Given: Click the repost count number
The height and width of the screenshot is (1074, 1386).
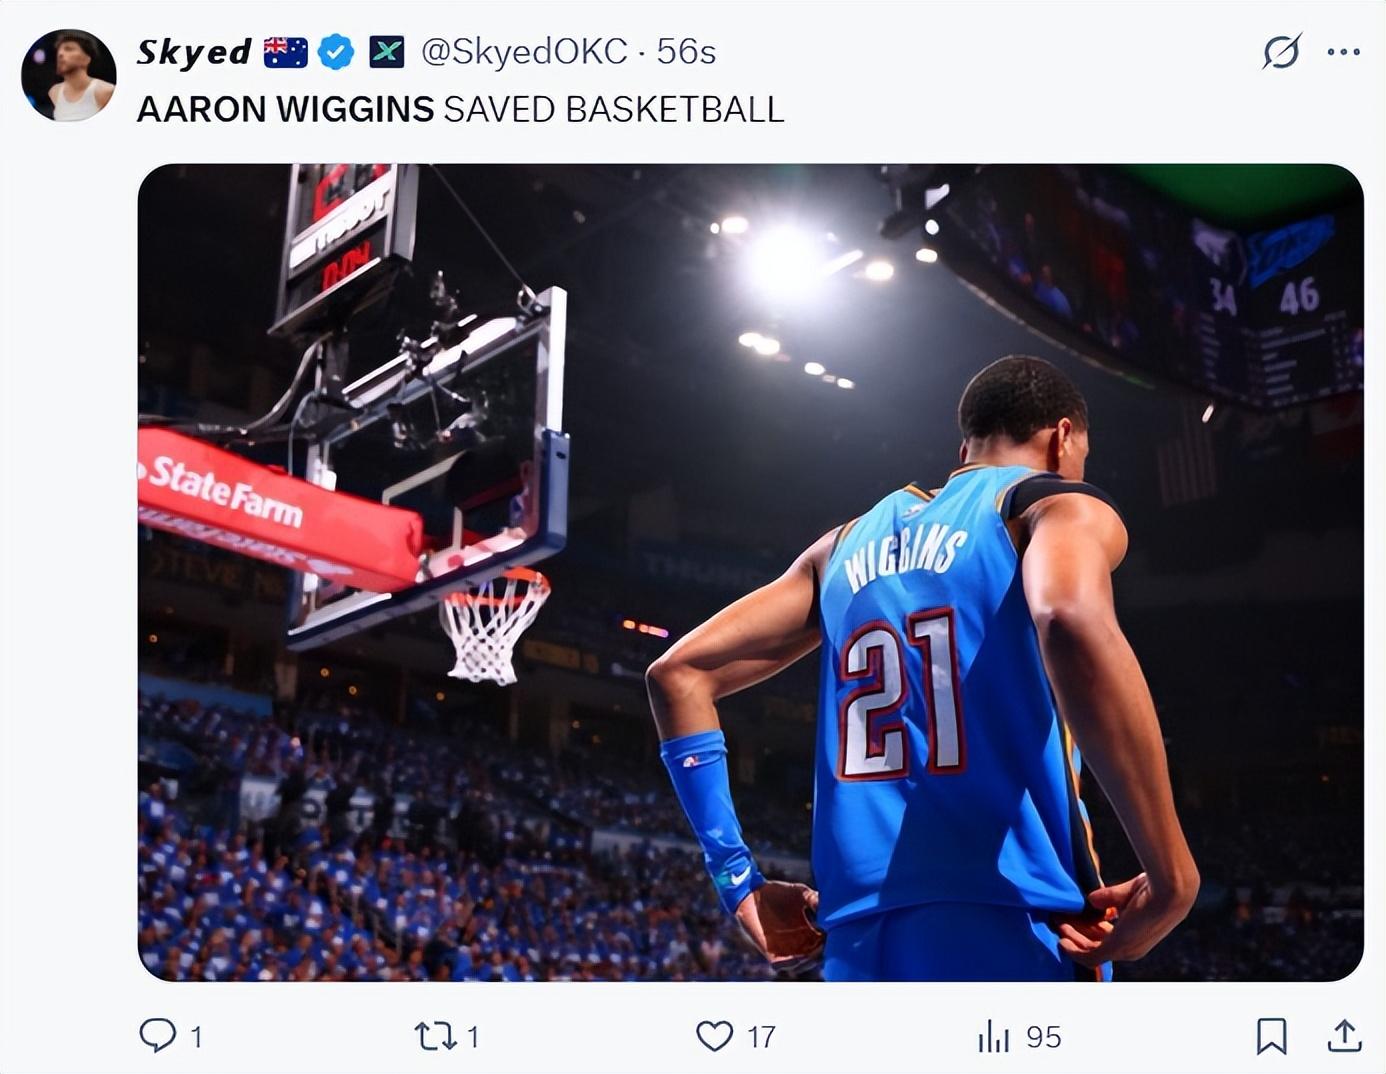Looking at the screenshot, I should click(473, 1037).
